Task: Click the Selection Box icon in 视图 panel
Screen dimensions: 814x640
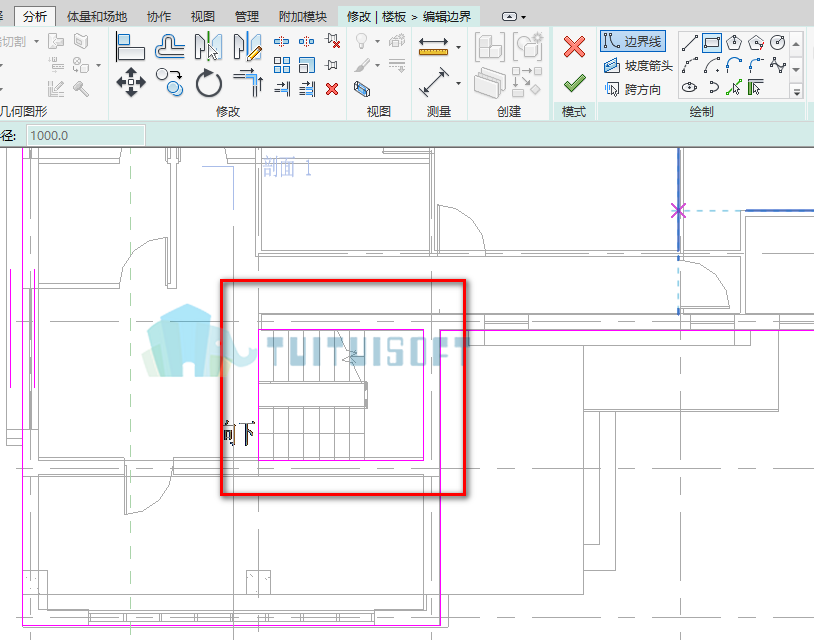Action: tap(362, 89)
